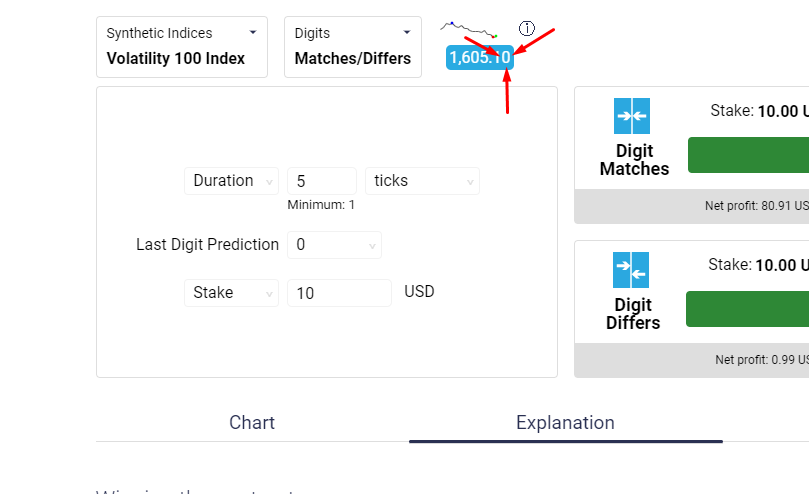Screen dimensions: 809x494
Task: Click the green Digit Matches purchase button
Action: click(x=748, y=155)
